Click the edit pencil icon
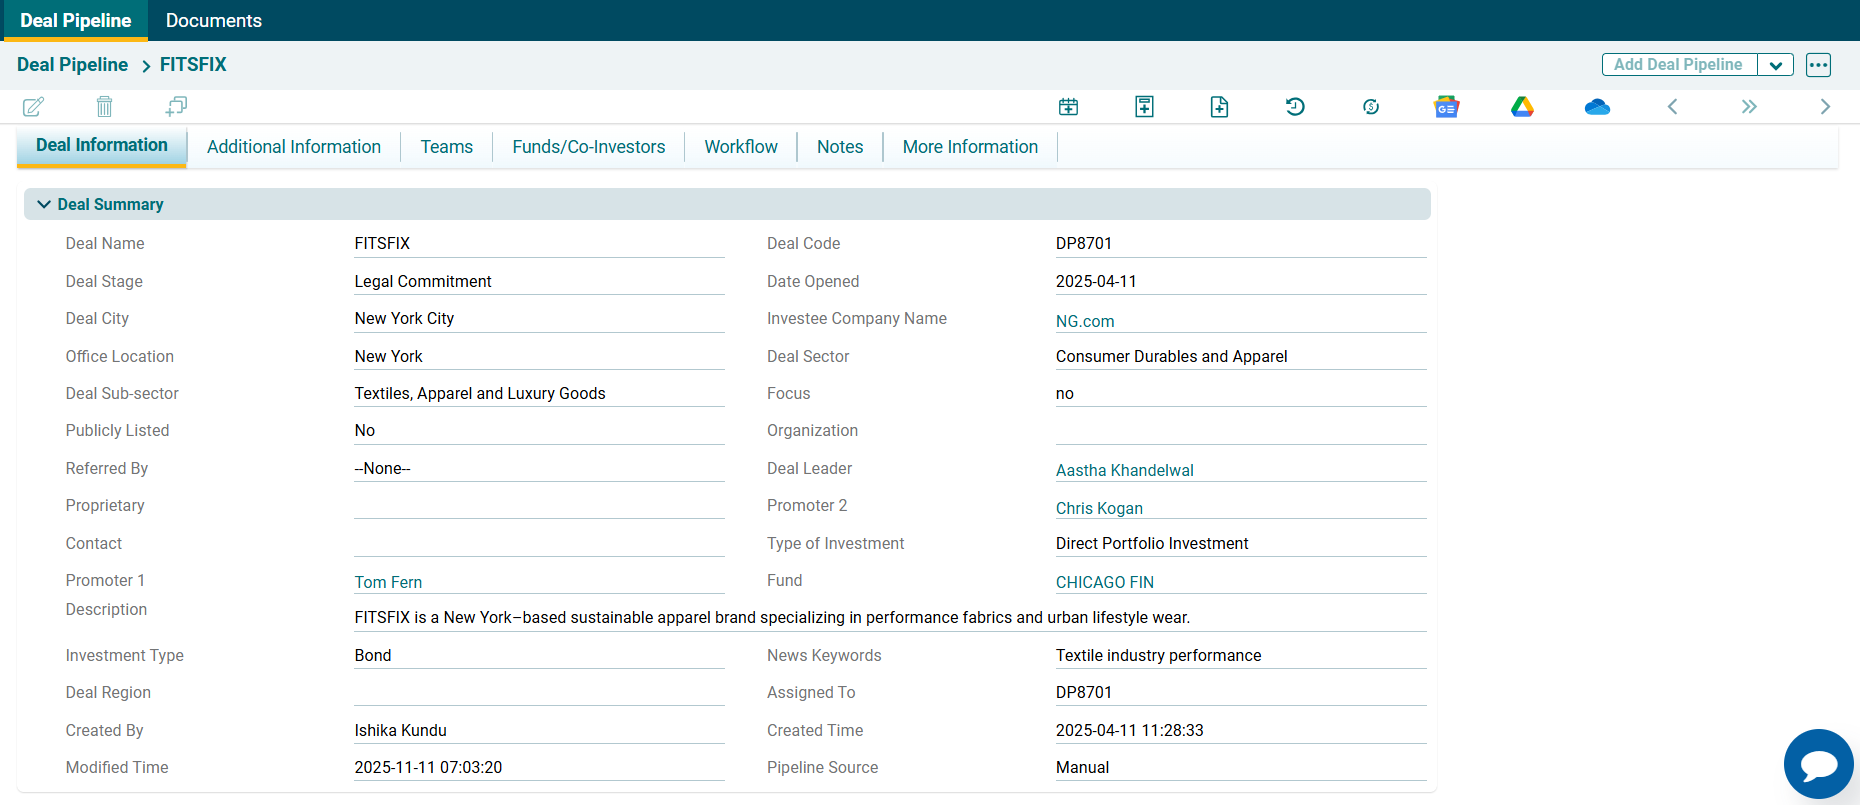This screenshot has height=805, width=1860. pos(33,106)
